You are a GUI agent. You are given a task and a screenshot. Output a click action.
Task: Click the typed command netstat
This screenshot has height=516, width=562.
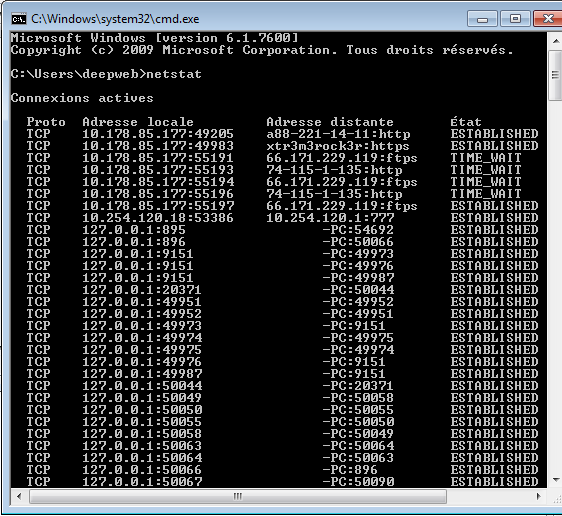[x=174, y=74]
